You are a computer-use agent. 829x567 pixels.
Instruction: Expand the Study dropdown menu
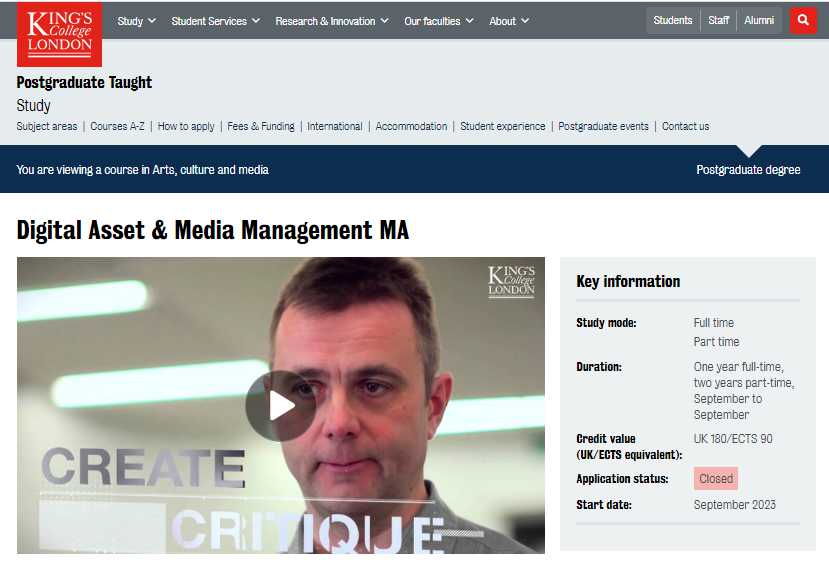coord(137,21)
